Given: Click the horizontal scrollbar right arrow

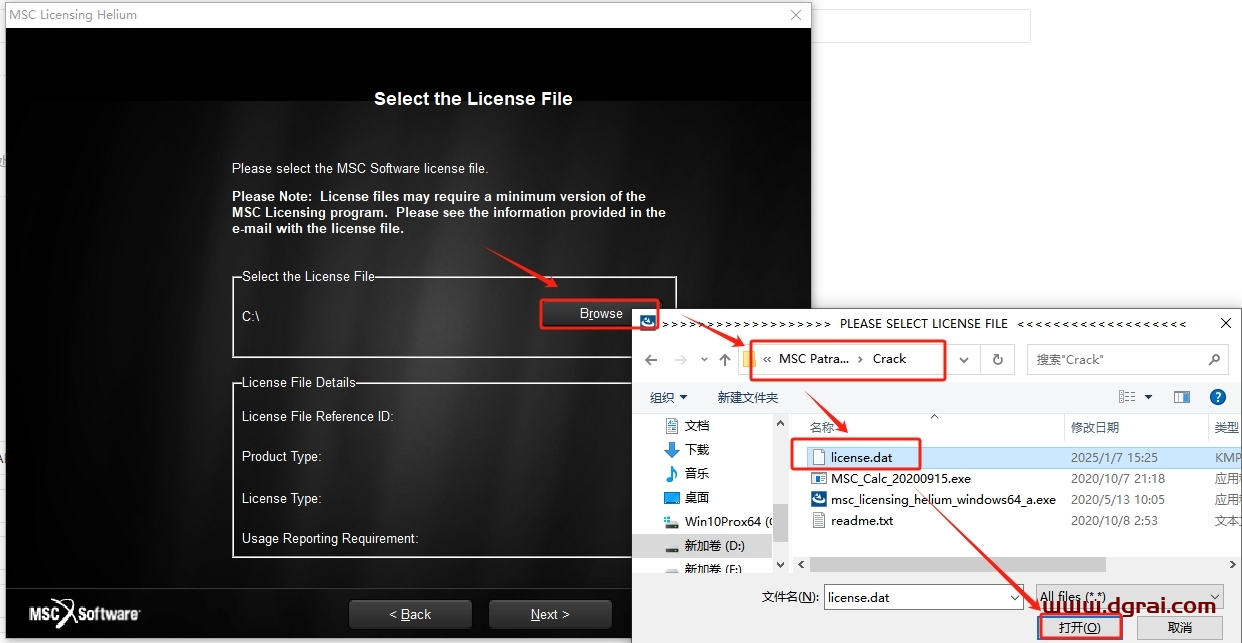Looking at the screenshot, I should [x=1231, y=564].
